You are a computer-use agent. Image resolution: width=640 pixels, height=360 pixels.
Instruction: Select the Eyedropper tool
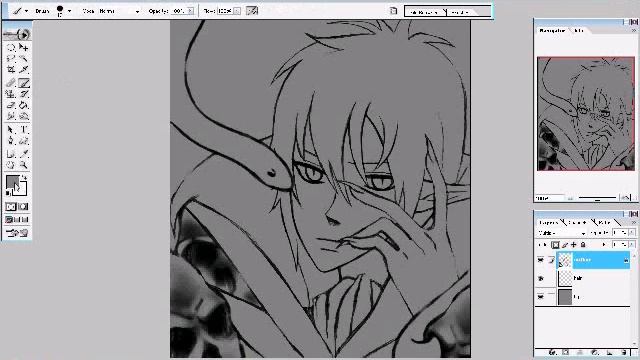point(24,154)
